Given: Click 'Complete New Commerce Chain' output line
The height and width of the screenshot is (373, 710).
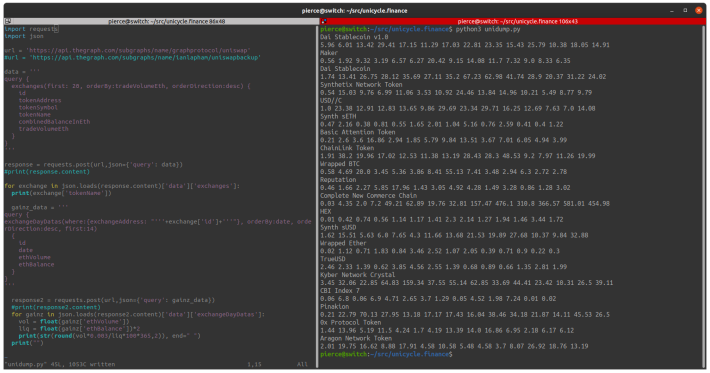Looking at the screenshot, I should [369, 196].
